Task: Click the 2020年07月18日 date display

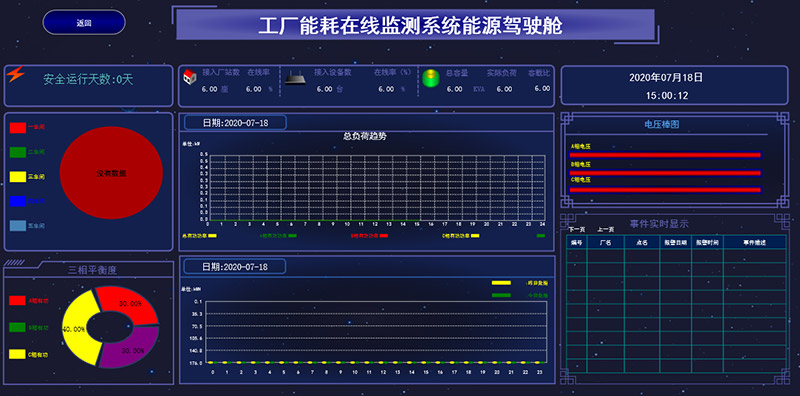Action: 666,78
